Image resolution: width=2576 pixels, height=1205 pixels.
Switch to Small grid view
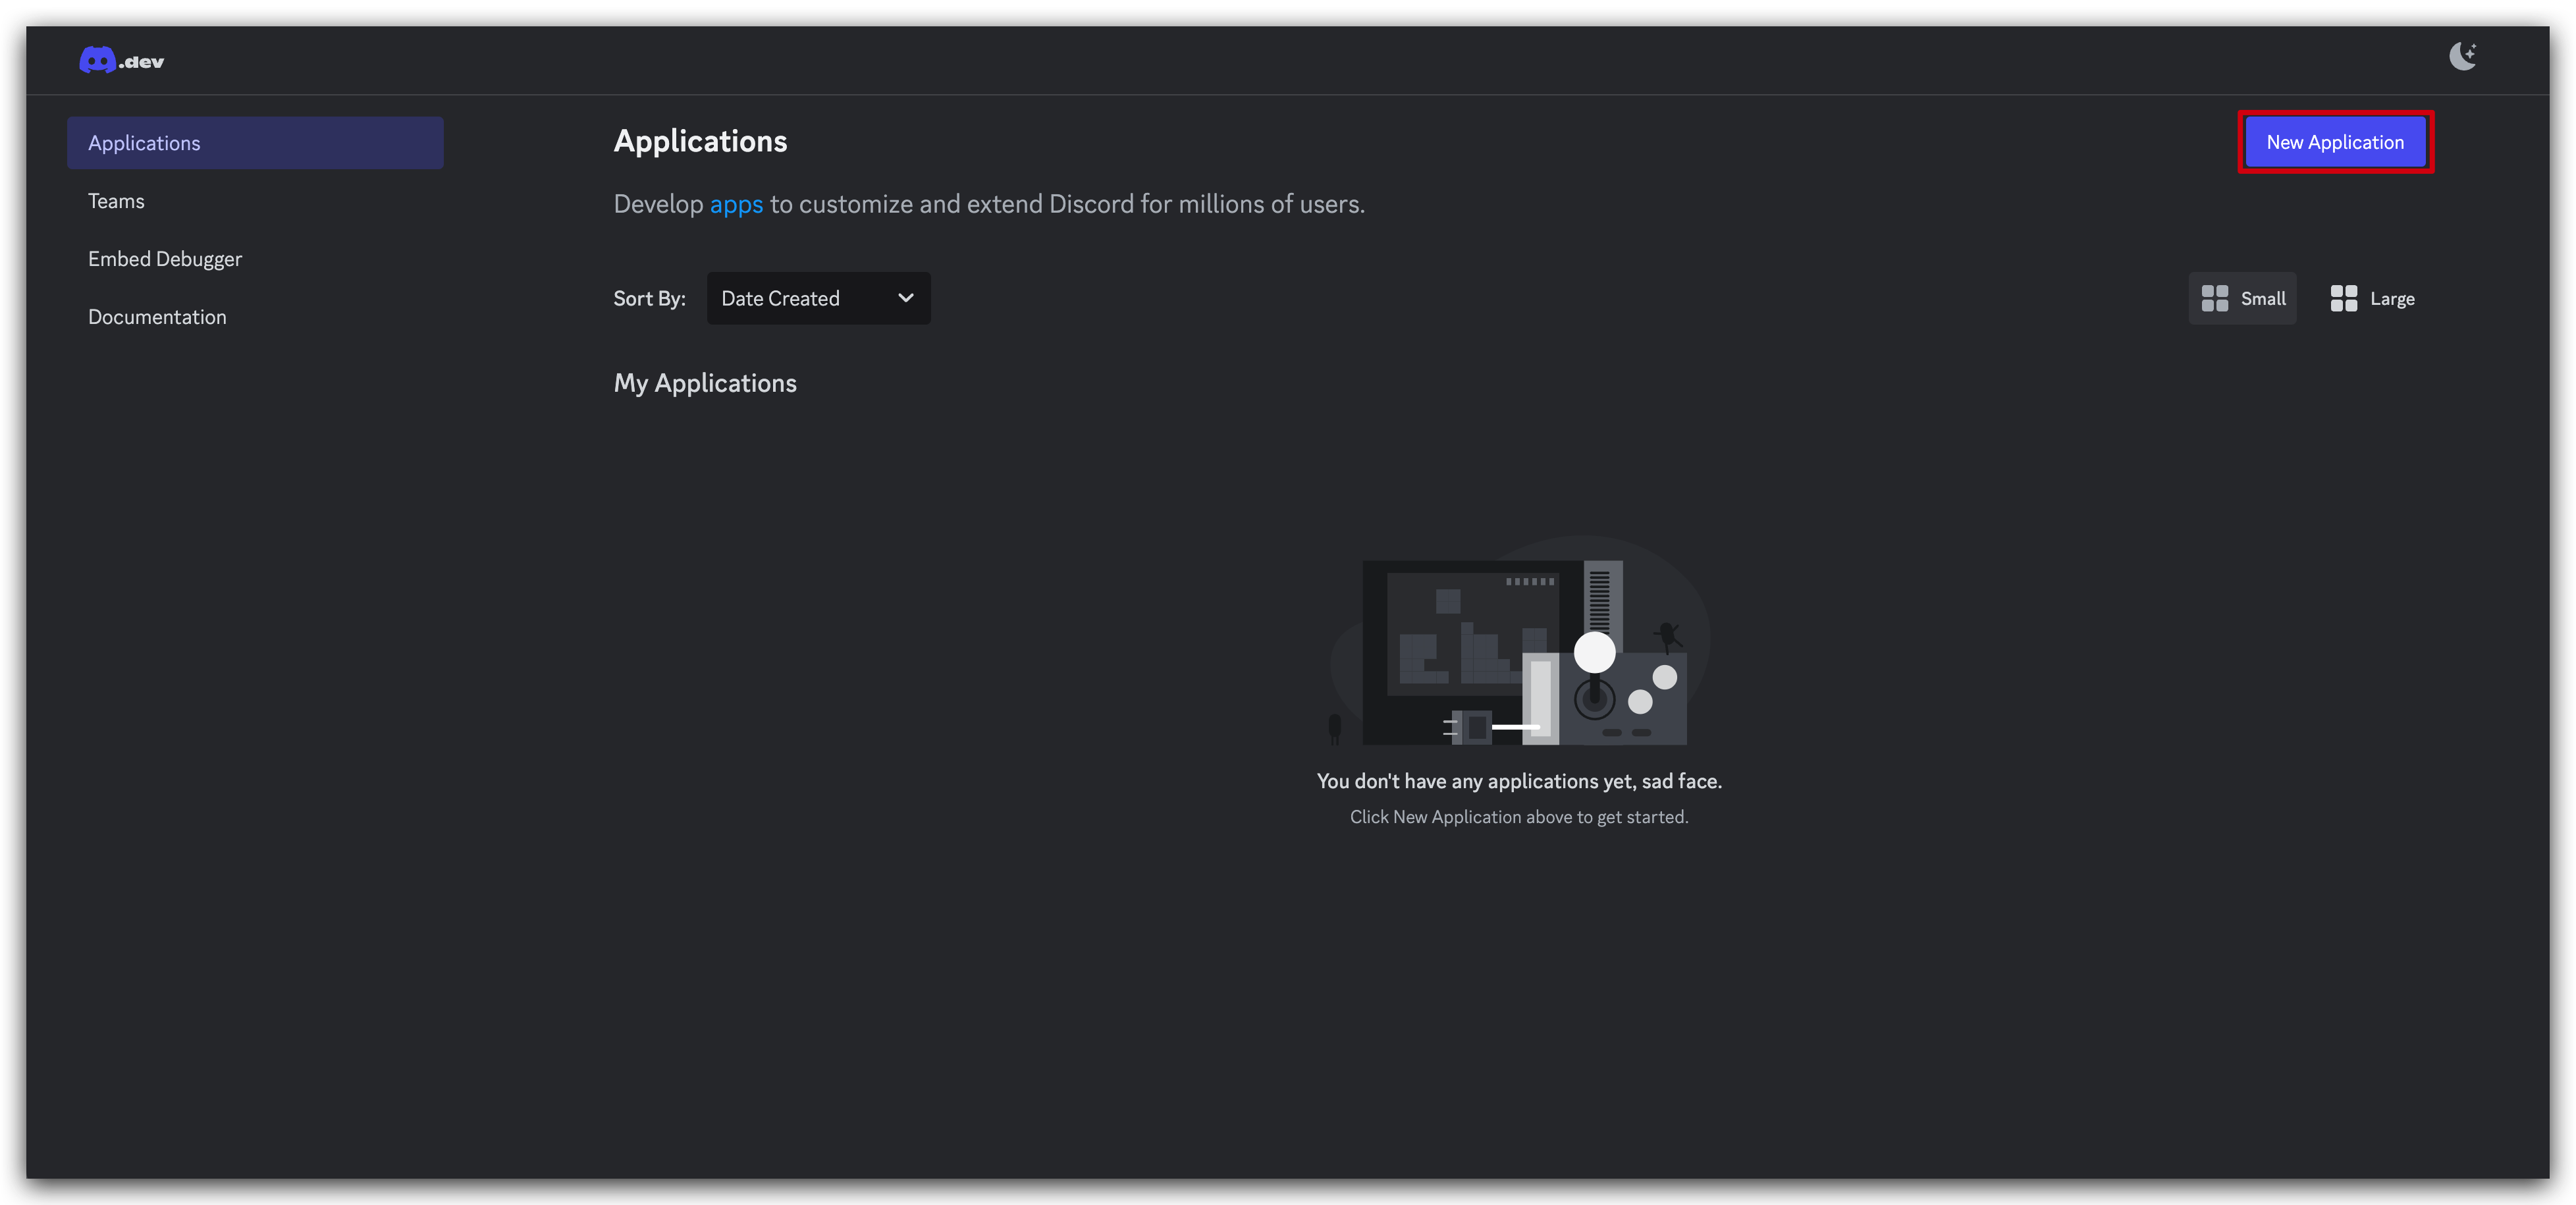[x=2243, y=298]
